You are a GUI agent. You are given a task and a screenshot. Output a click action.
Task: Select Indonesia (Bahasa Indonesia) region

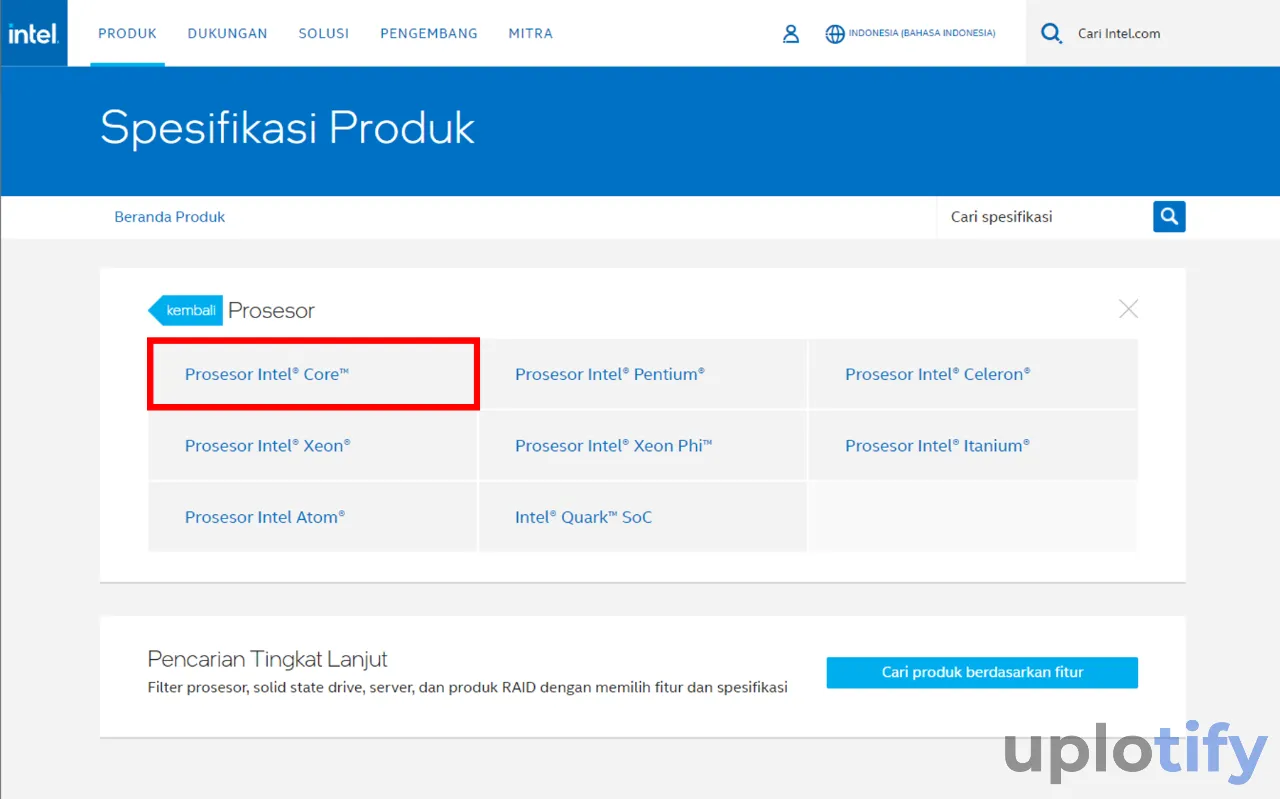[922, 33]
